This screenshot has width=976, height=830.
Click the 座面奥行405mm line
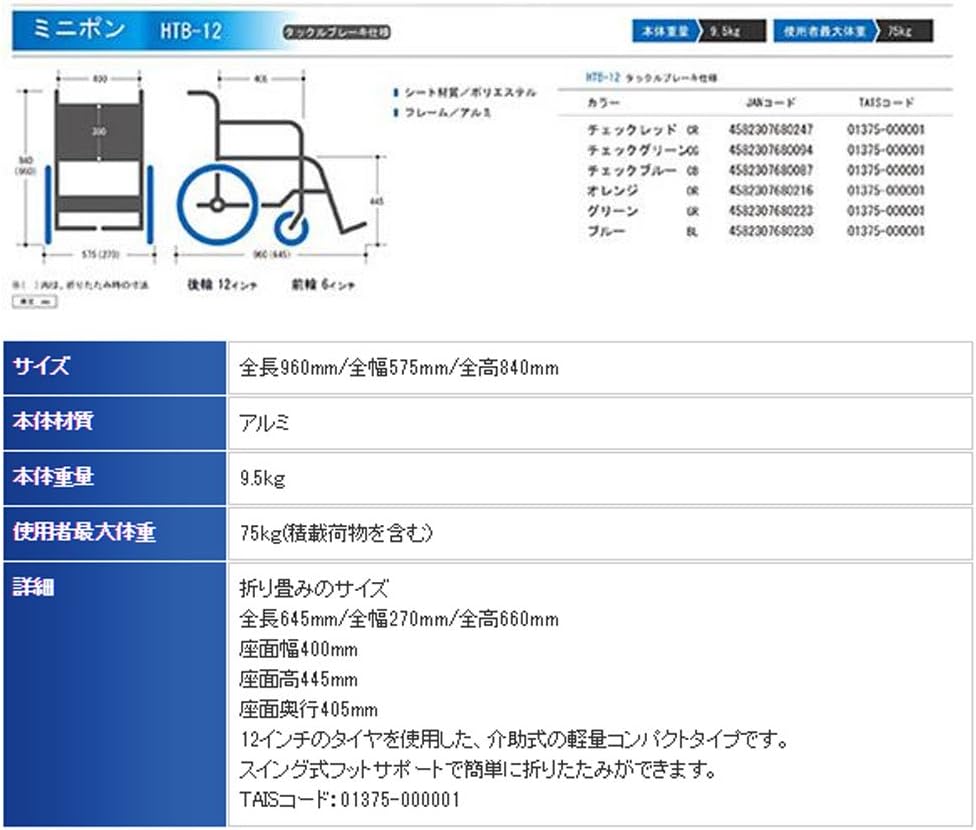tap(308, 709)
